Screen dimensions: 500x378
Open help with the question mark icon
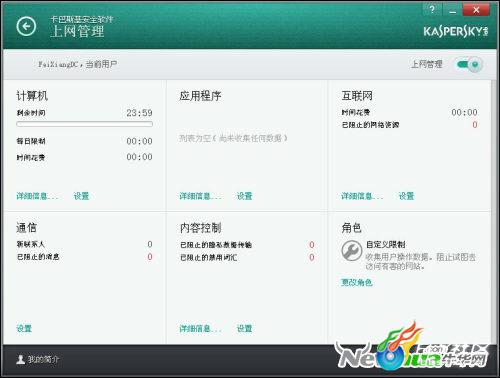(432, 10)
